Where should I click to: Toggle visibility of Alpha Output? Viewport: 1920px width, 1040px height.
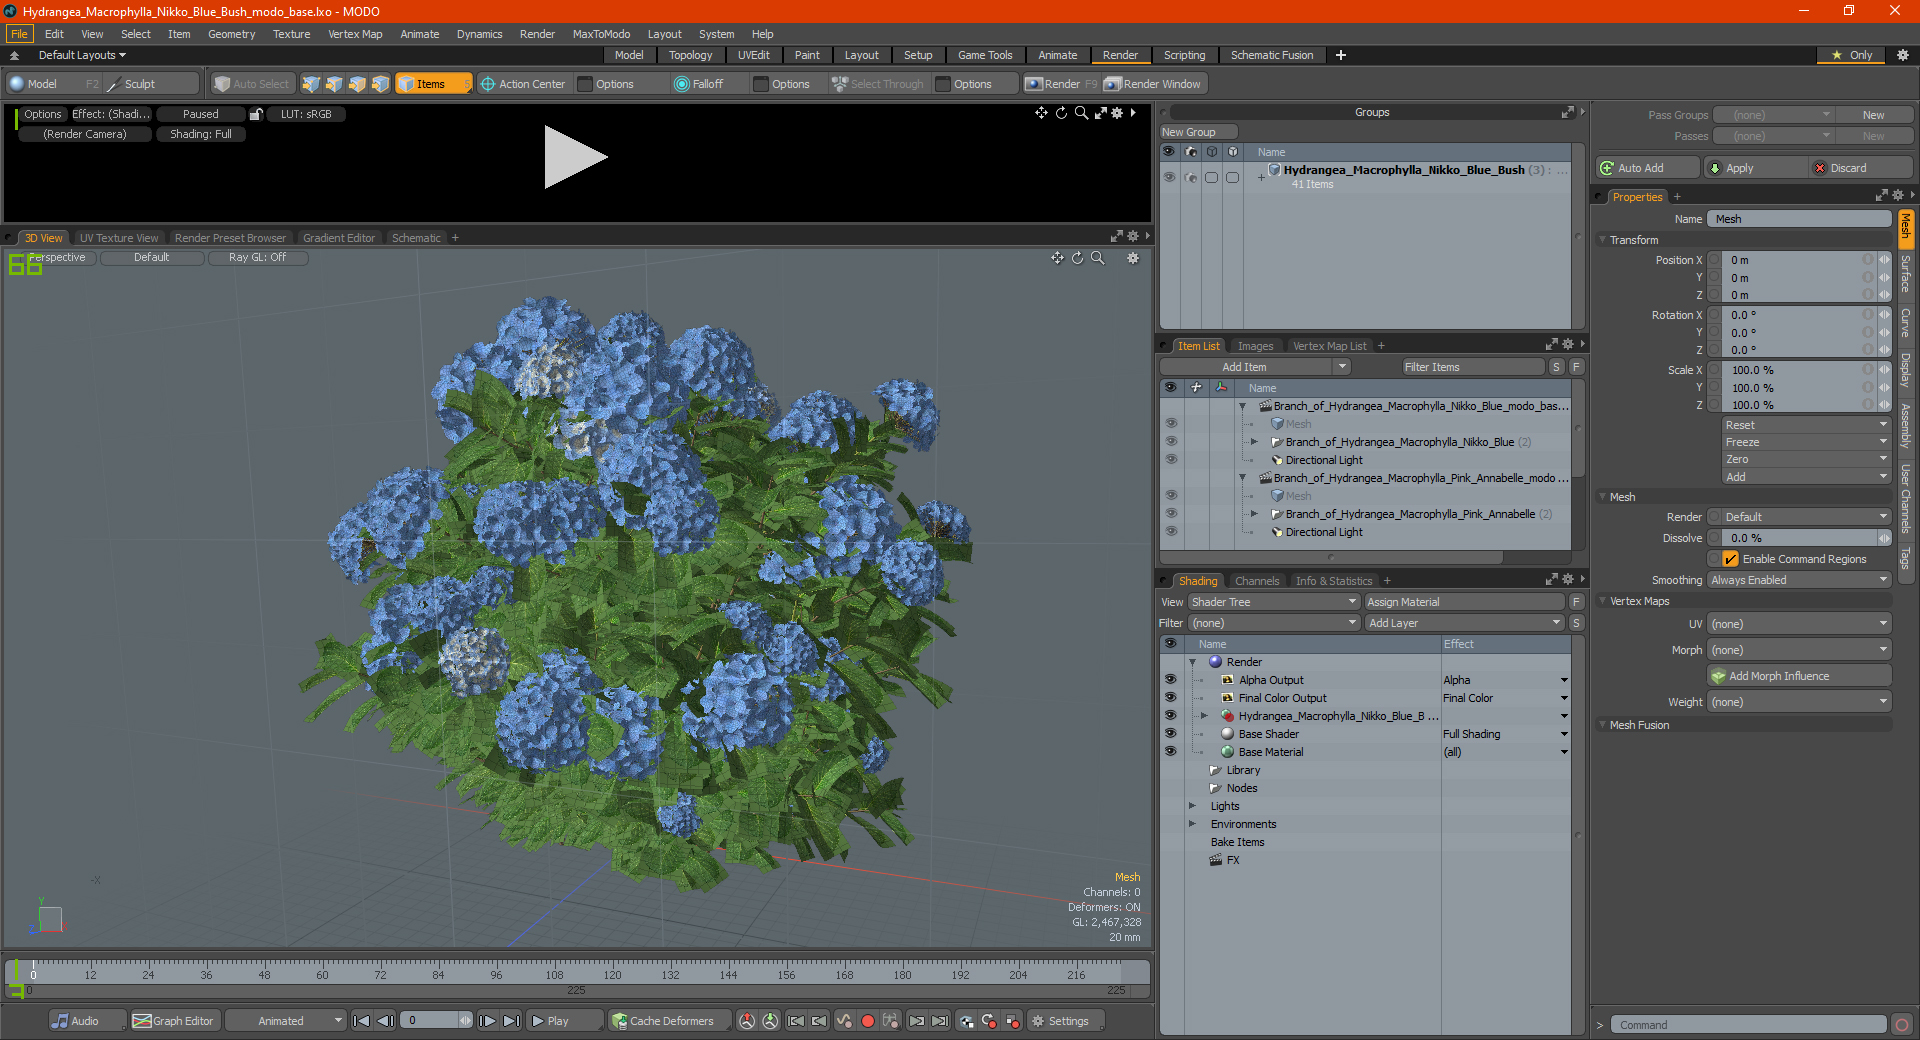coord(1170,680)
